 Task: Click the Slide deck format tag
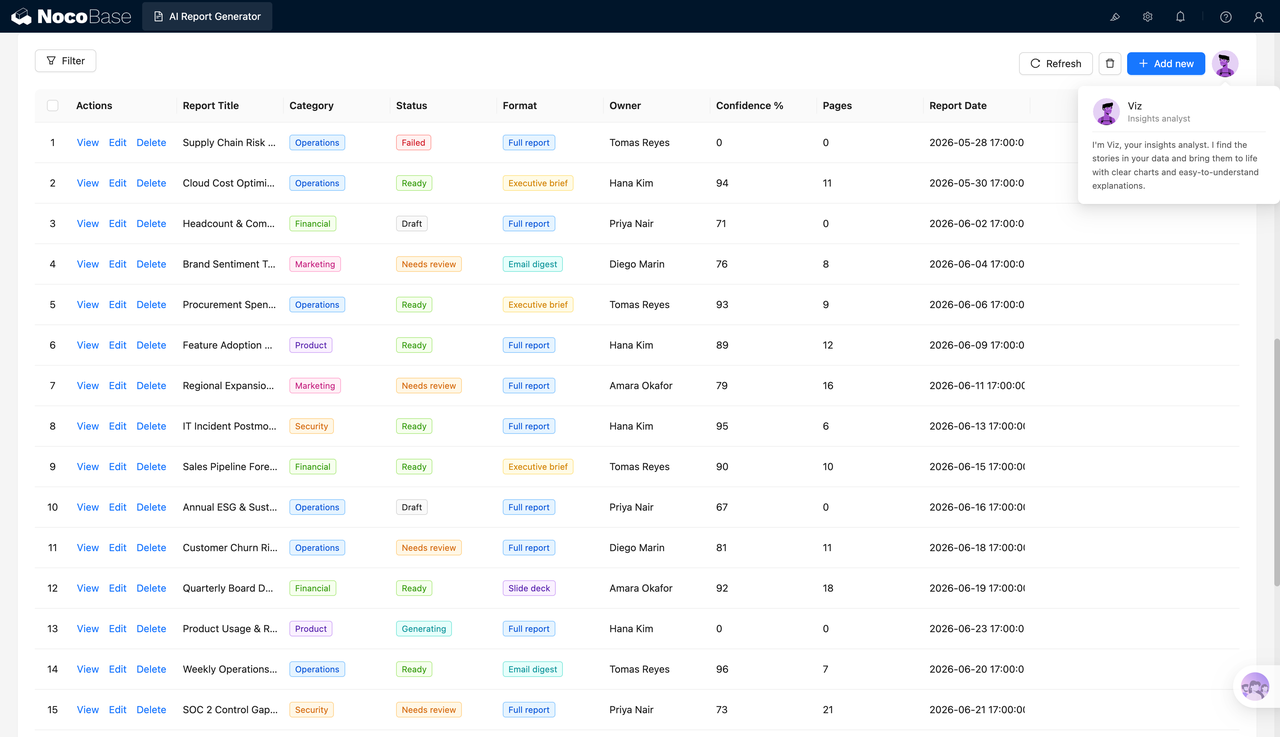tap(529, 588)
